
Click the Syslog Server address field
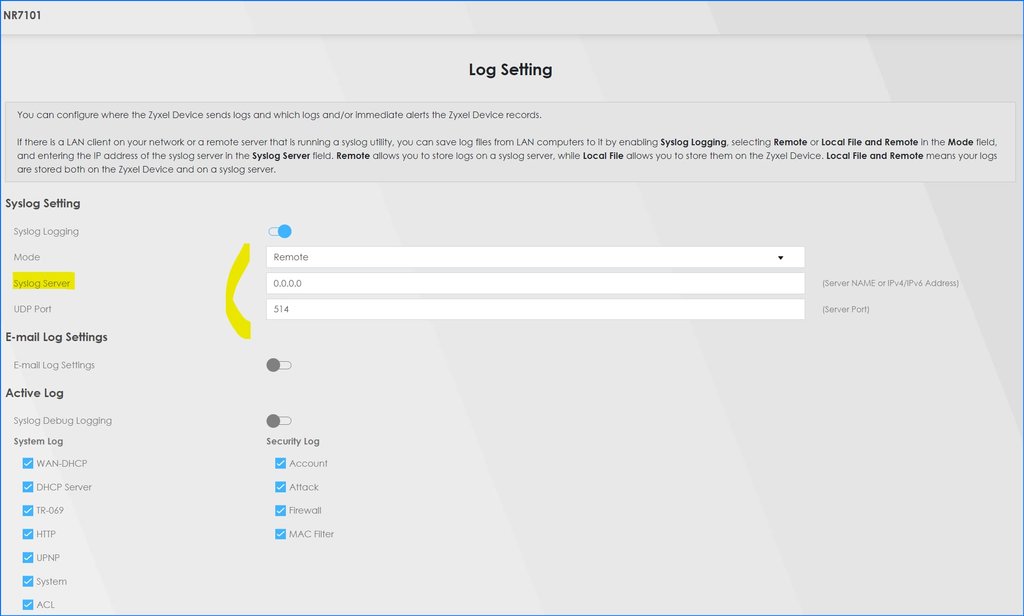tap(535, 283)
